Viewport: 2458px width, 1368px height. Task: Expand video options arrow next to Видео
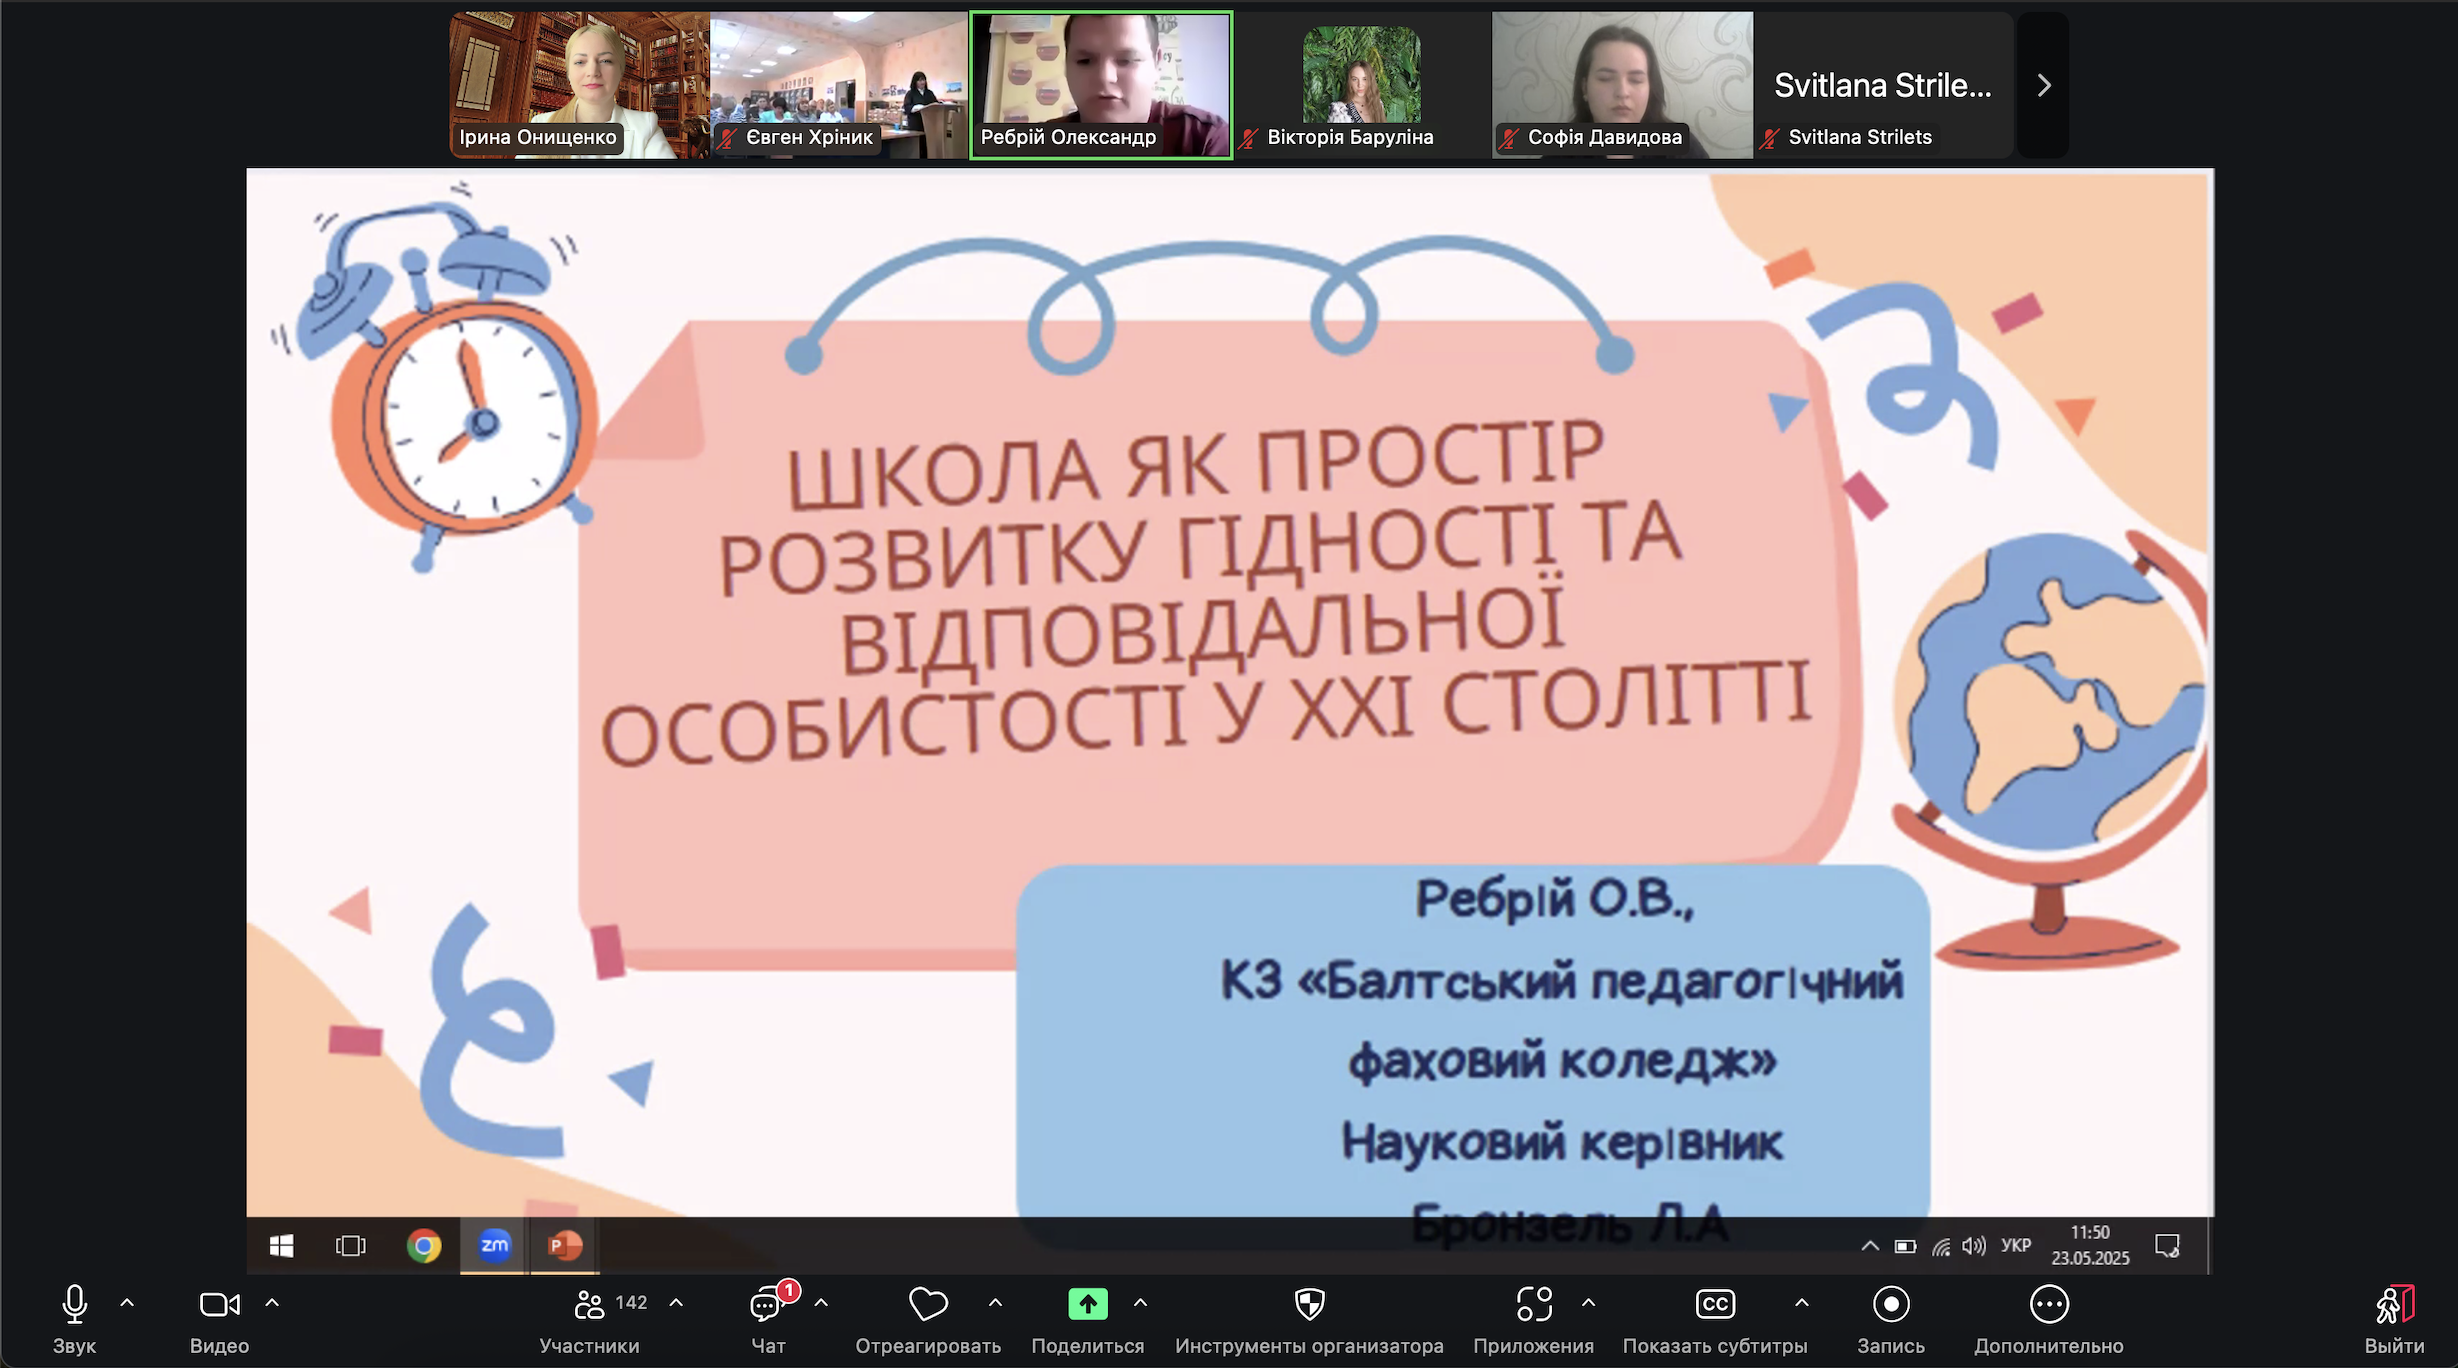click(272, 1303)
